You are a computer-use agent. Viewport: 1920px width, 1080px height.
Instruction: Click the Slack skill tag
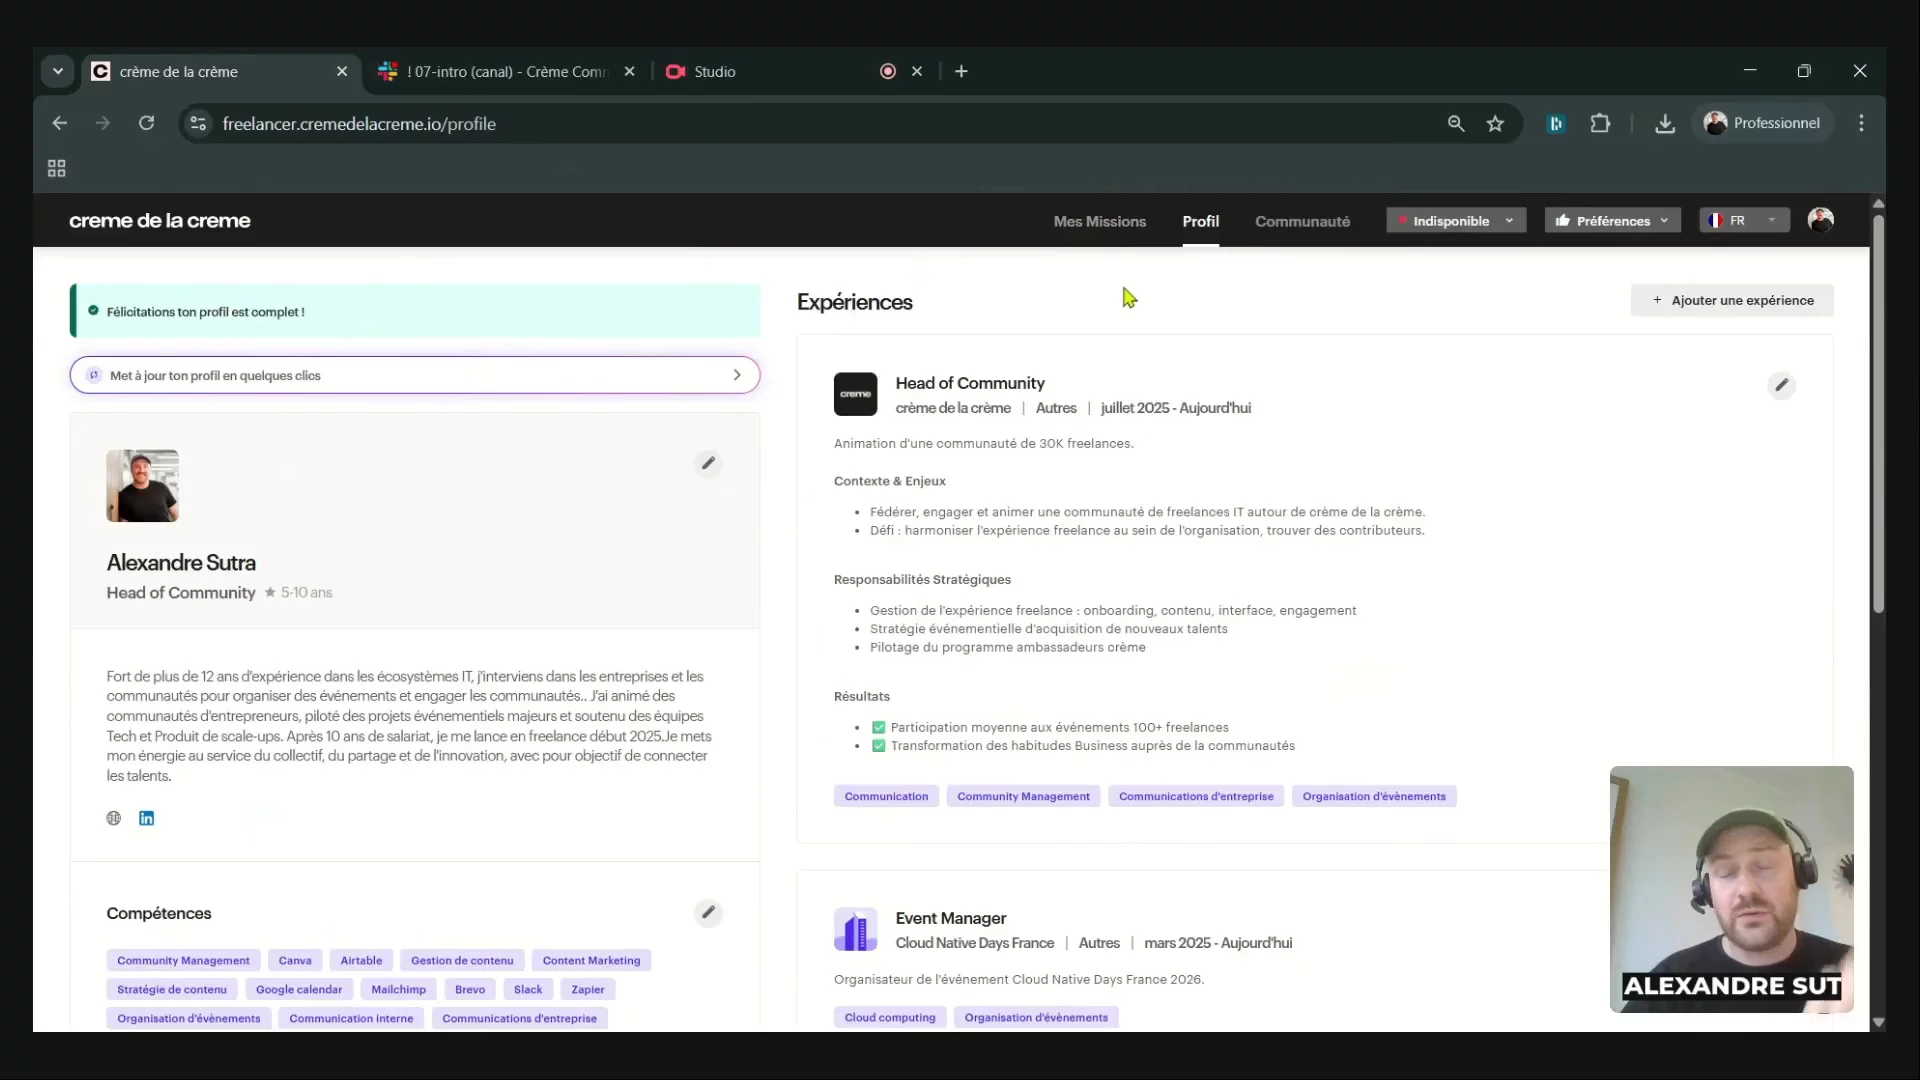(x=528, y=989)
